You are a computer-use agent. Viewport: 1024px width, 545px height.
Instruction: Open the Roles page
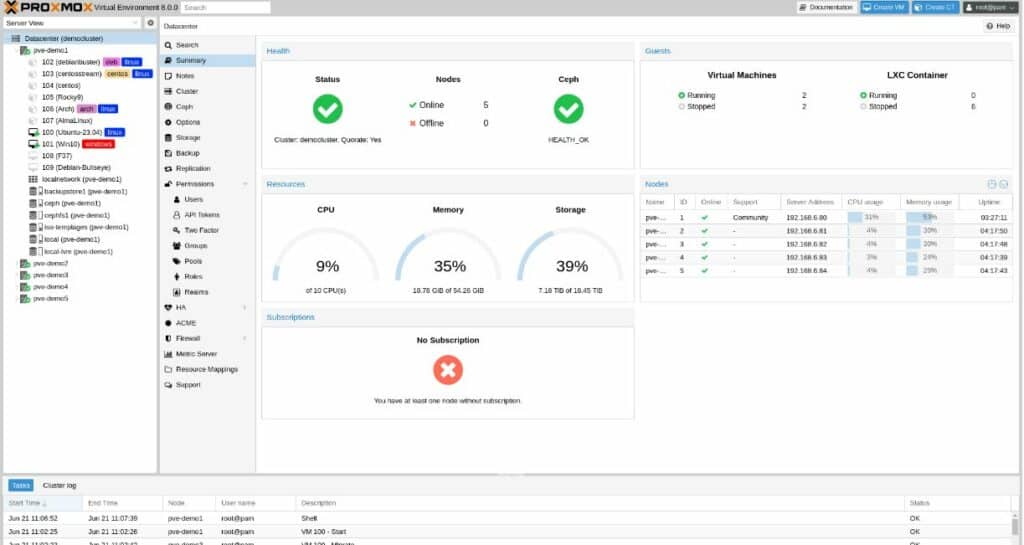tap(206, 277)
